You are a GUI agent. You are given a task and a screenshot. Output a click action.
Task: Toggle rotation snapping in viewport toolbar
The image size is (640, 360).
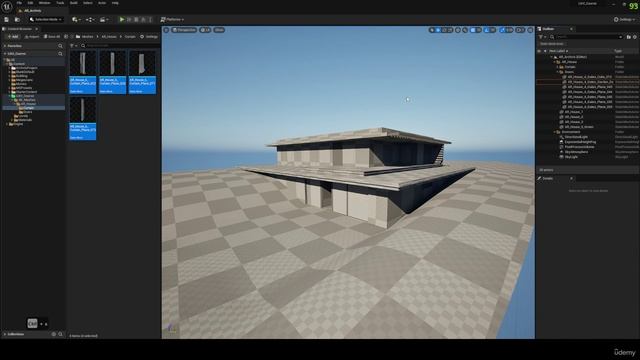[x=487, y=30]
